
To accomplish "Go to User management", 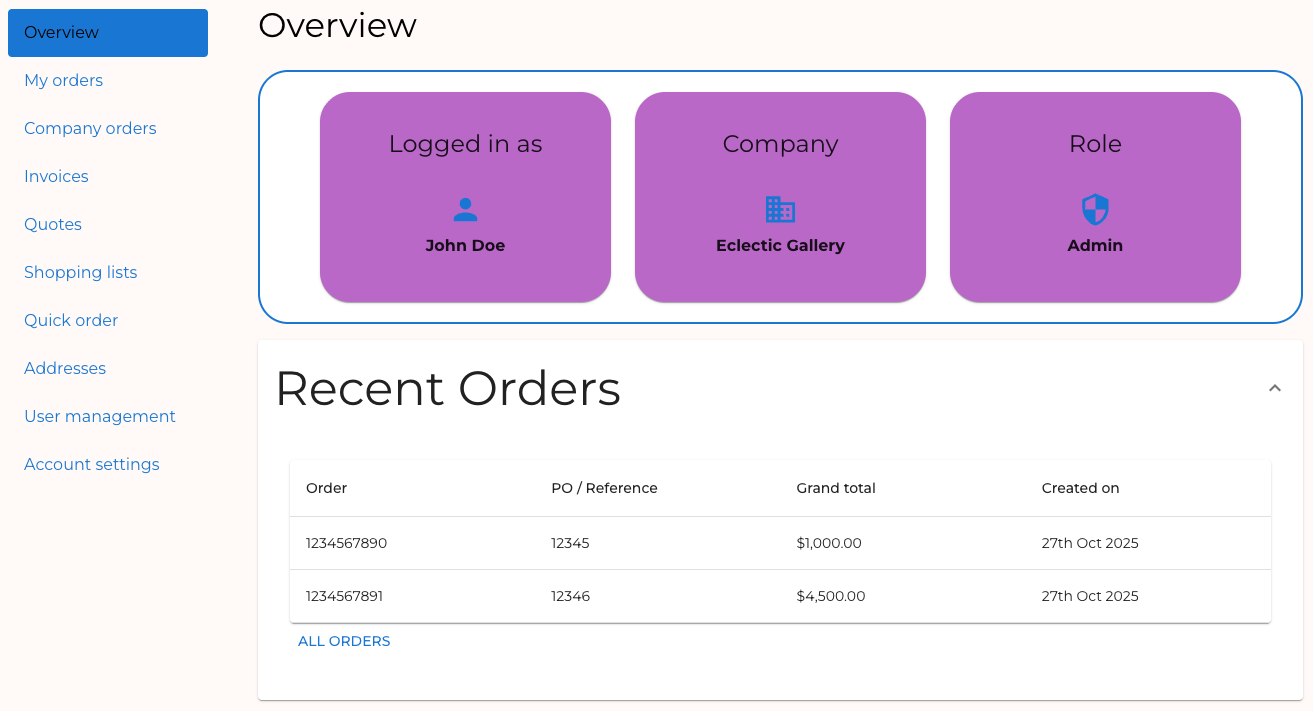I will click(x=100, y=416).
